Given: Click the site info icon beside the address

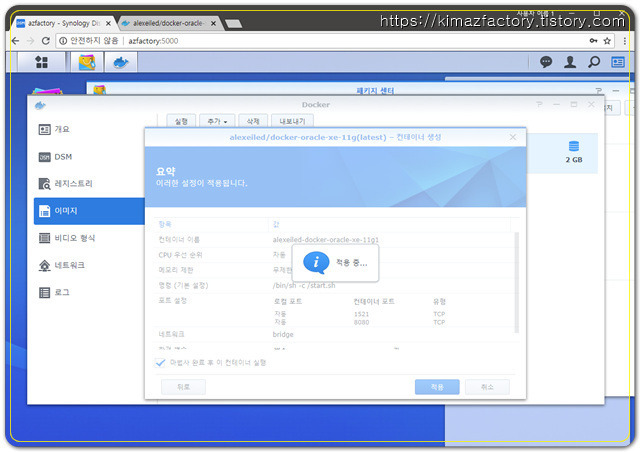Looking at the screenshot, I should pyautogui.click(x=63, y=41).
